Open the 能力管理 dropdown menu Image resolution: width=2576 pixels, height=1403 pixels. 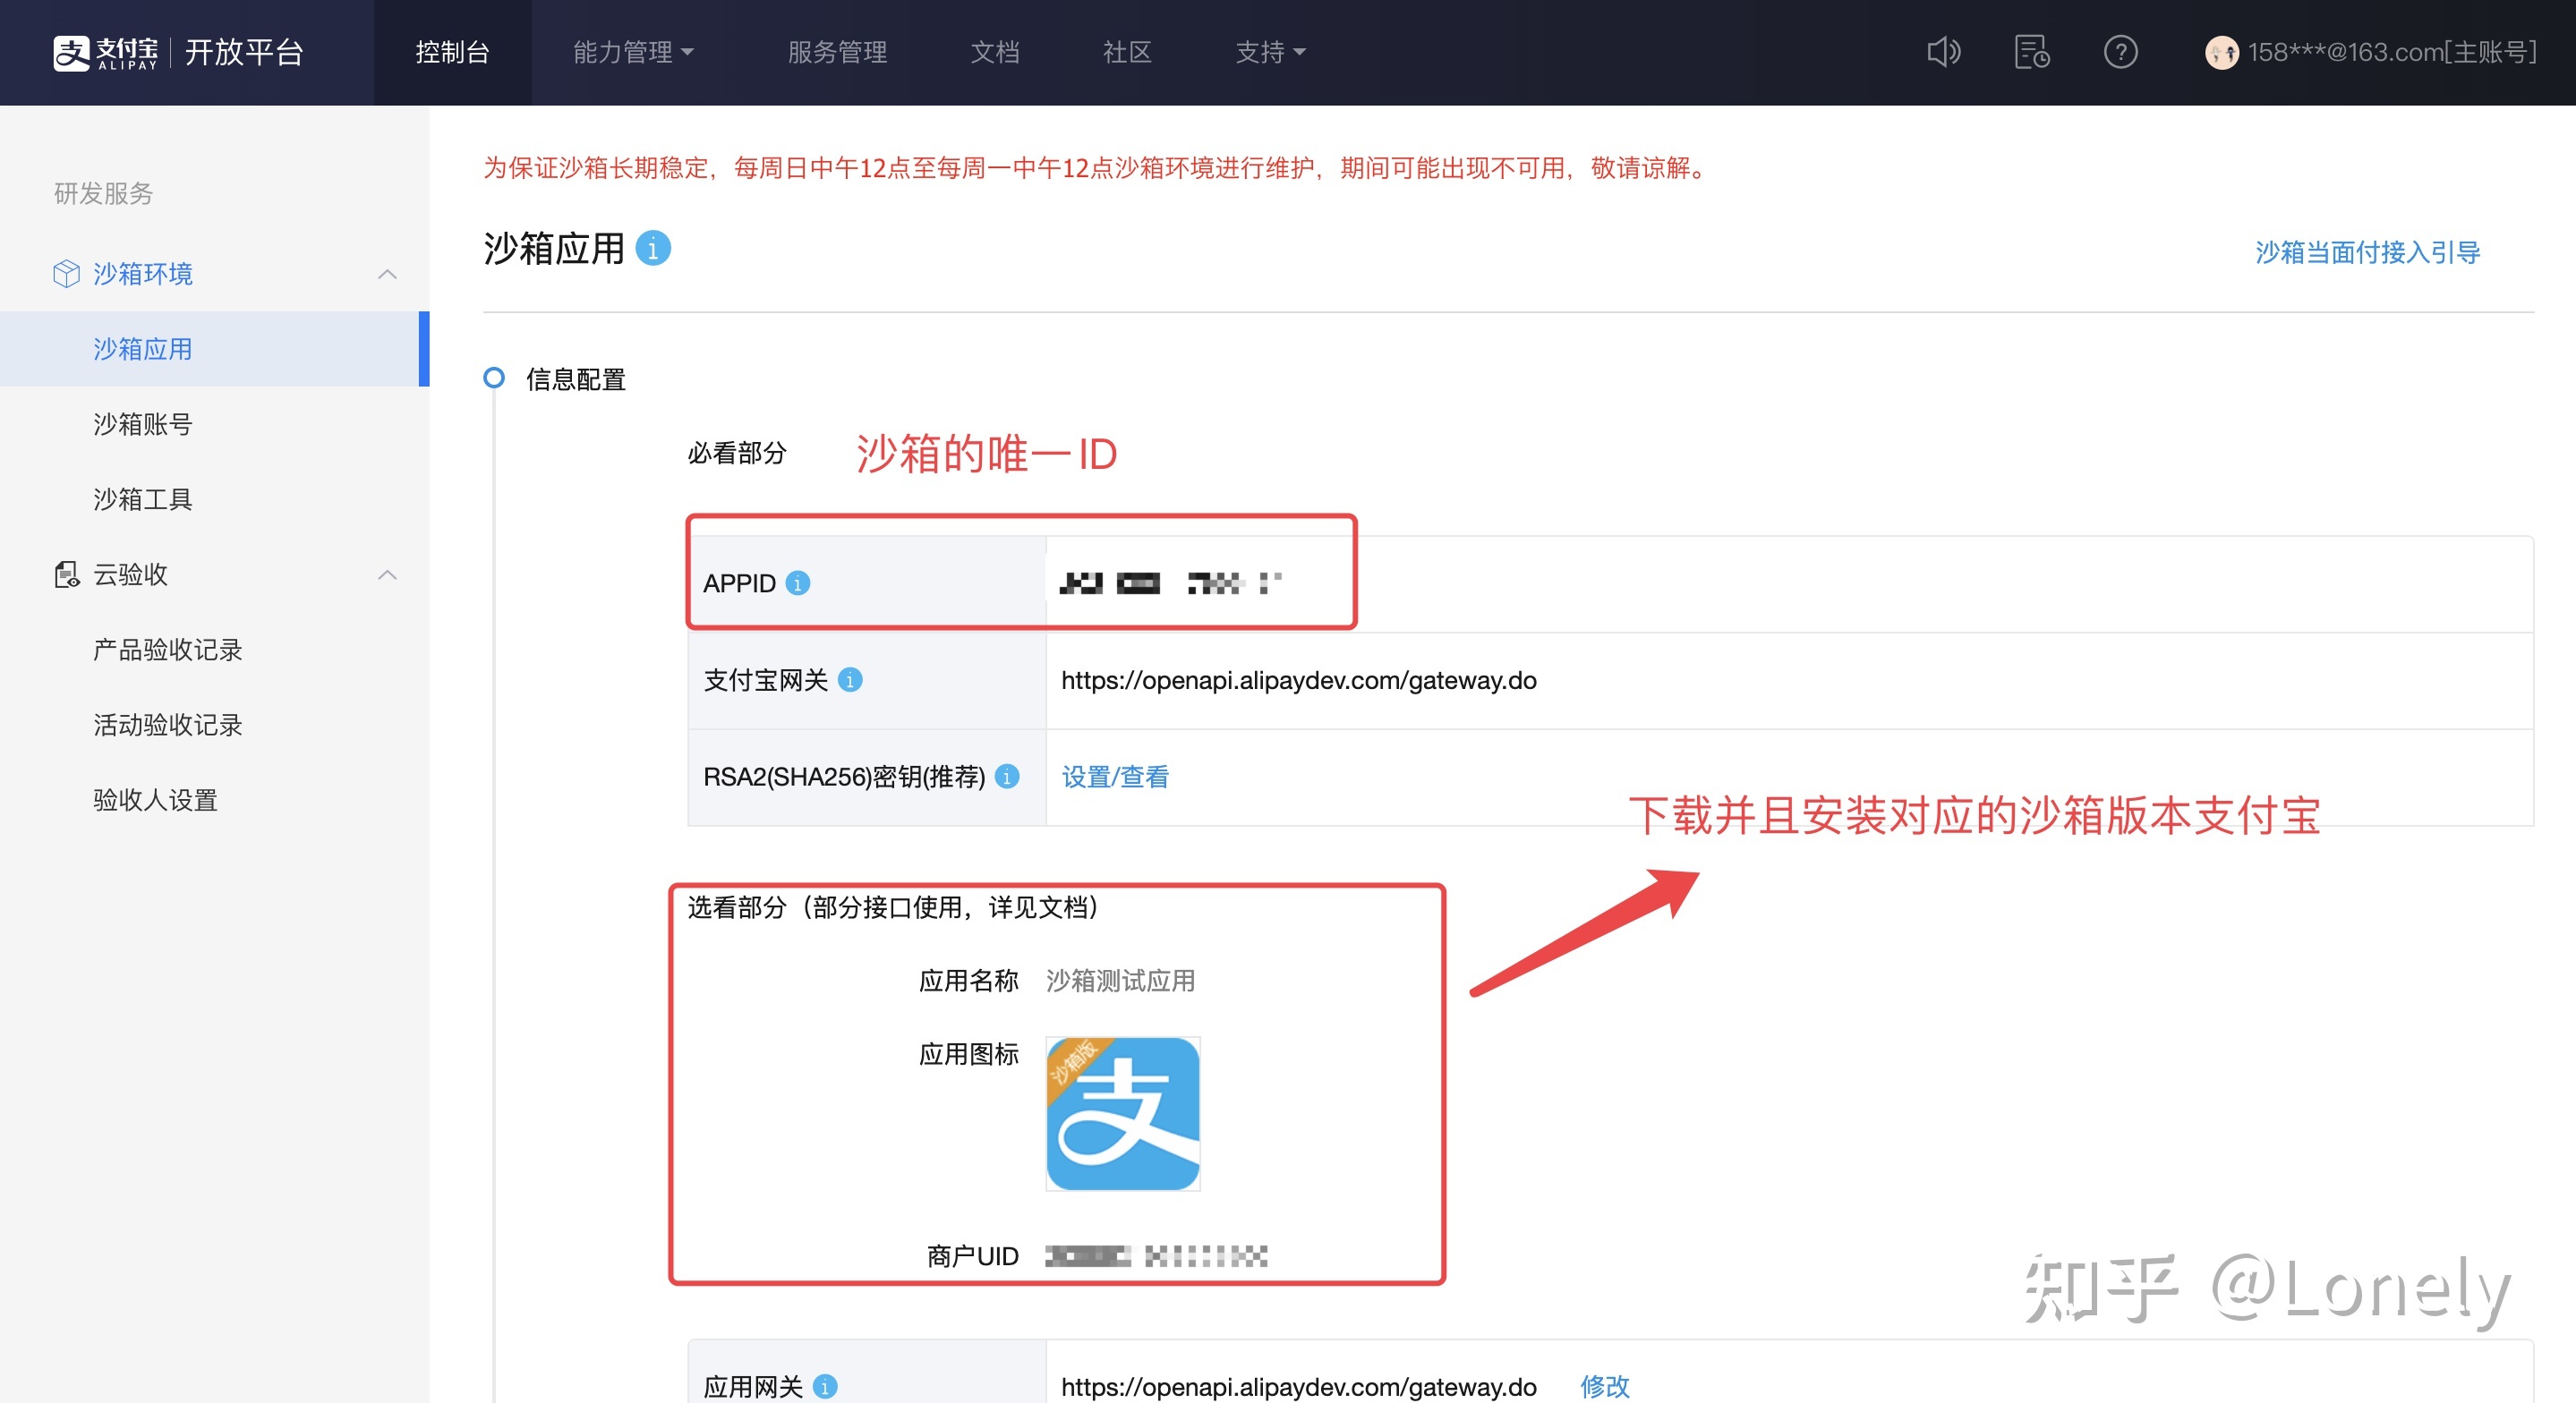pyautogui.click(x=633, y=52)
